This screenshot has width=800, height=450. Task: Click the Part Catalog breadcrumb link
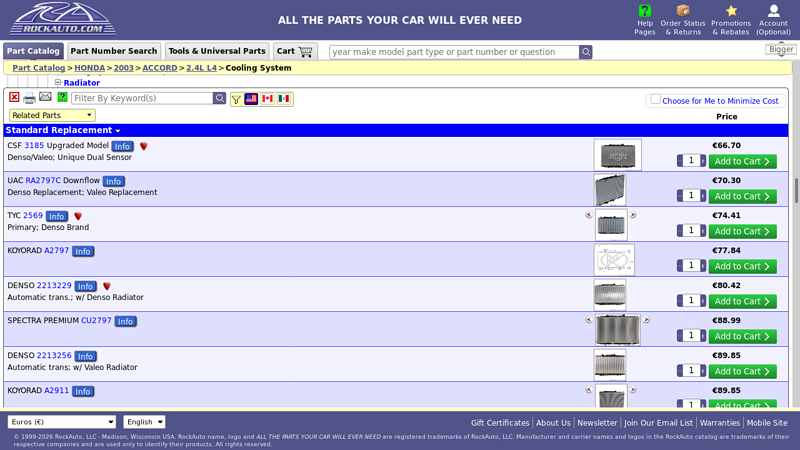(x=39, y=68)
